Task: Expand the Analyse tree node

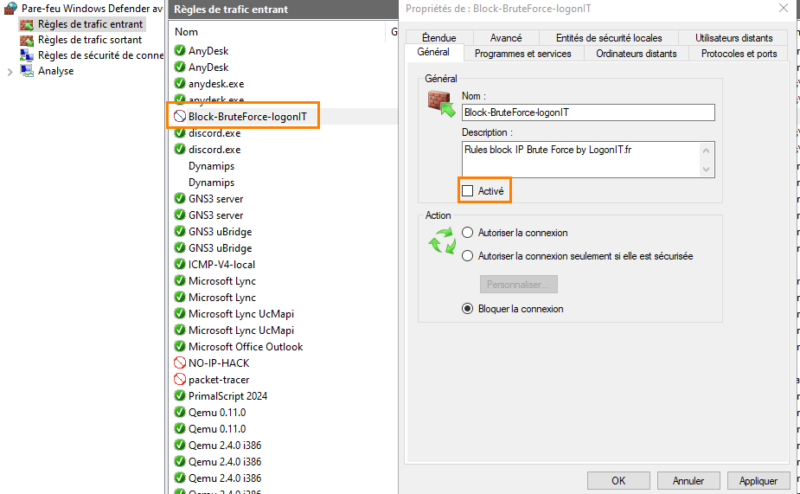Action: (11, 72)
